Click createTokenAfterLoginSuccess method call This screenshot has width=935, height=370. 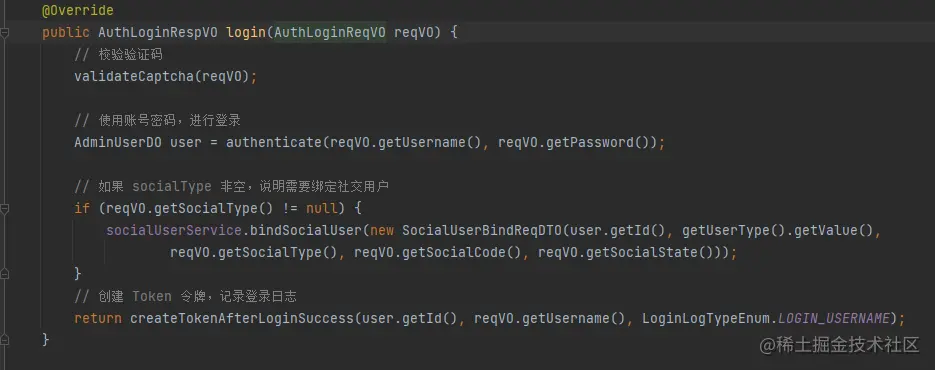tap(242, 318)
